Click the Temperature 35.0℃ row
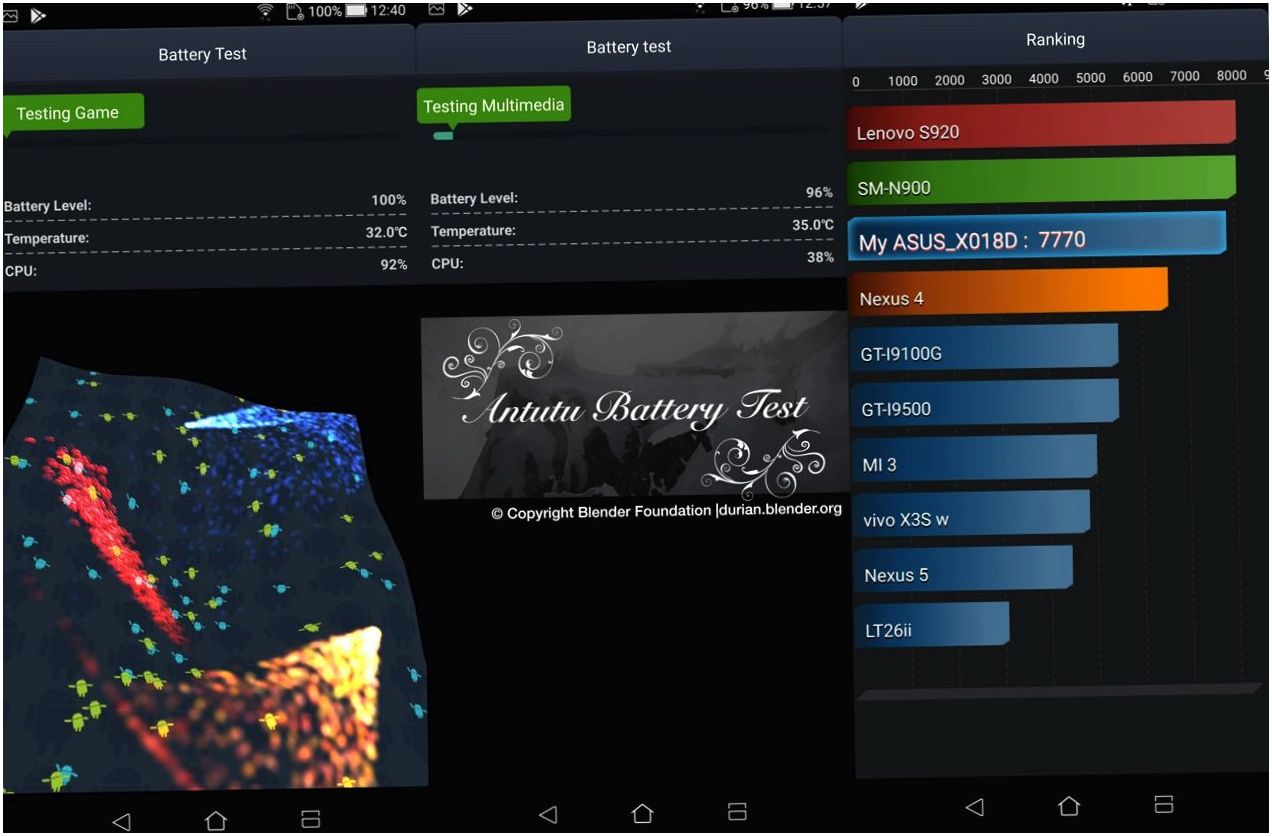Screen dimensions: 1272x836 [x=632, y=228]
